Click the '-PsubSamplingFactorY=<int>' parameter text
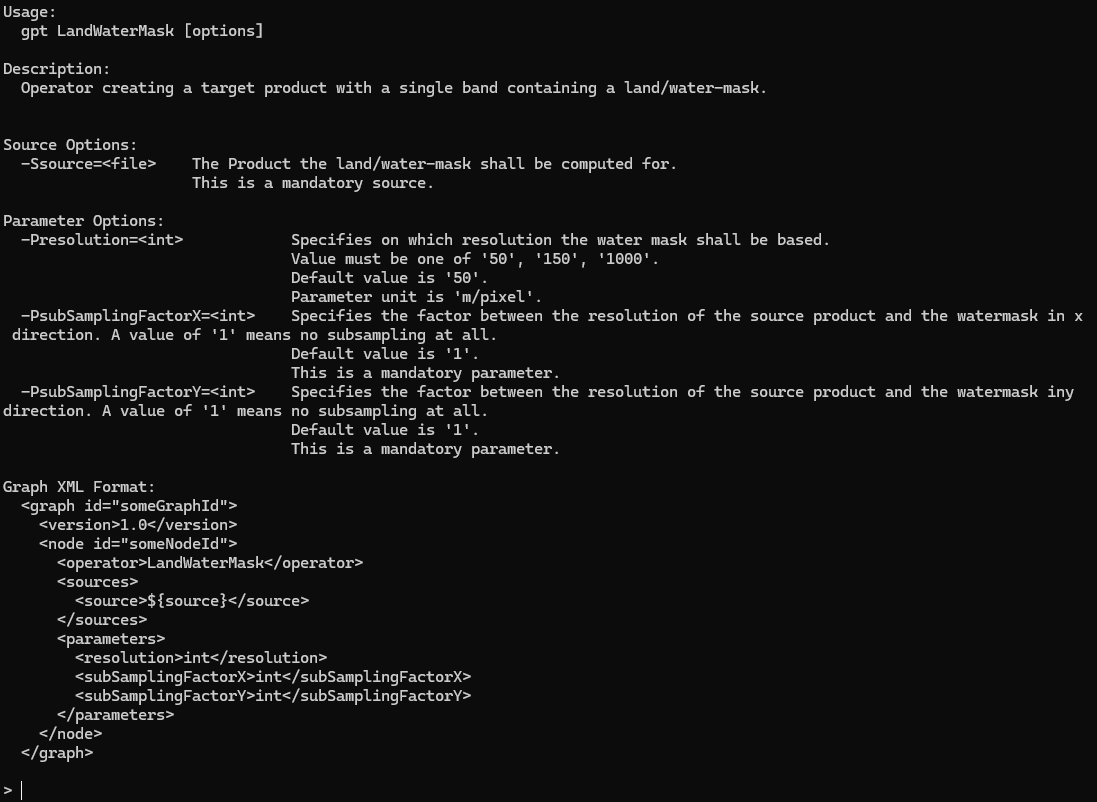 tap(138, 392)
